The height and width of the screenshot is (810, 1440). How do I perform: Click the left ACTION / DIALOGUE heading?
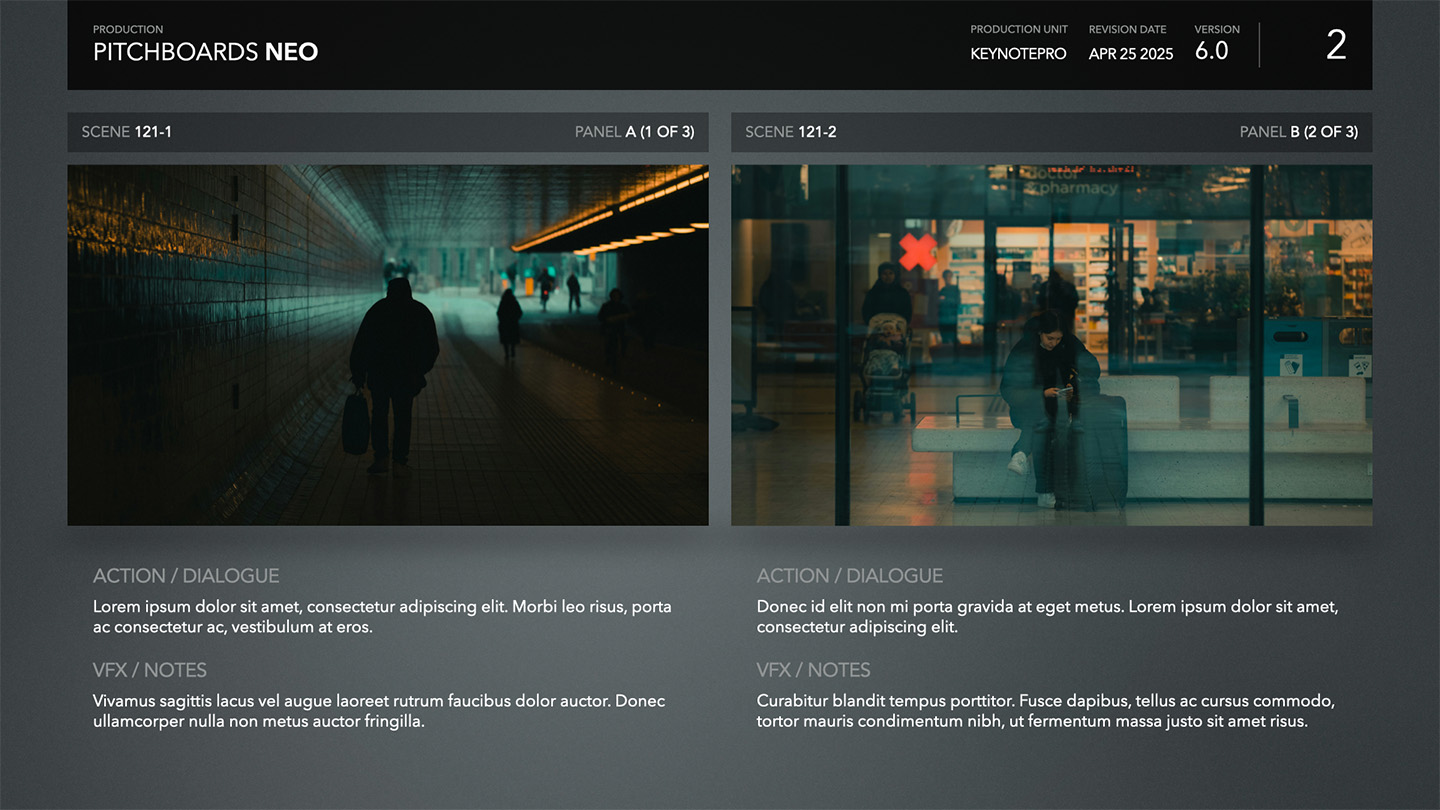point(186,576)
